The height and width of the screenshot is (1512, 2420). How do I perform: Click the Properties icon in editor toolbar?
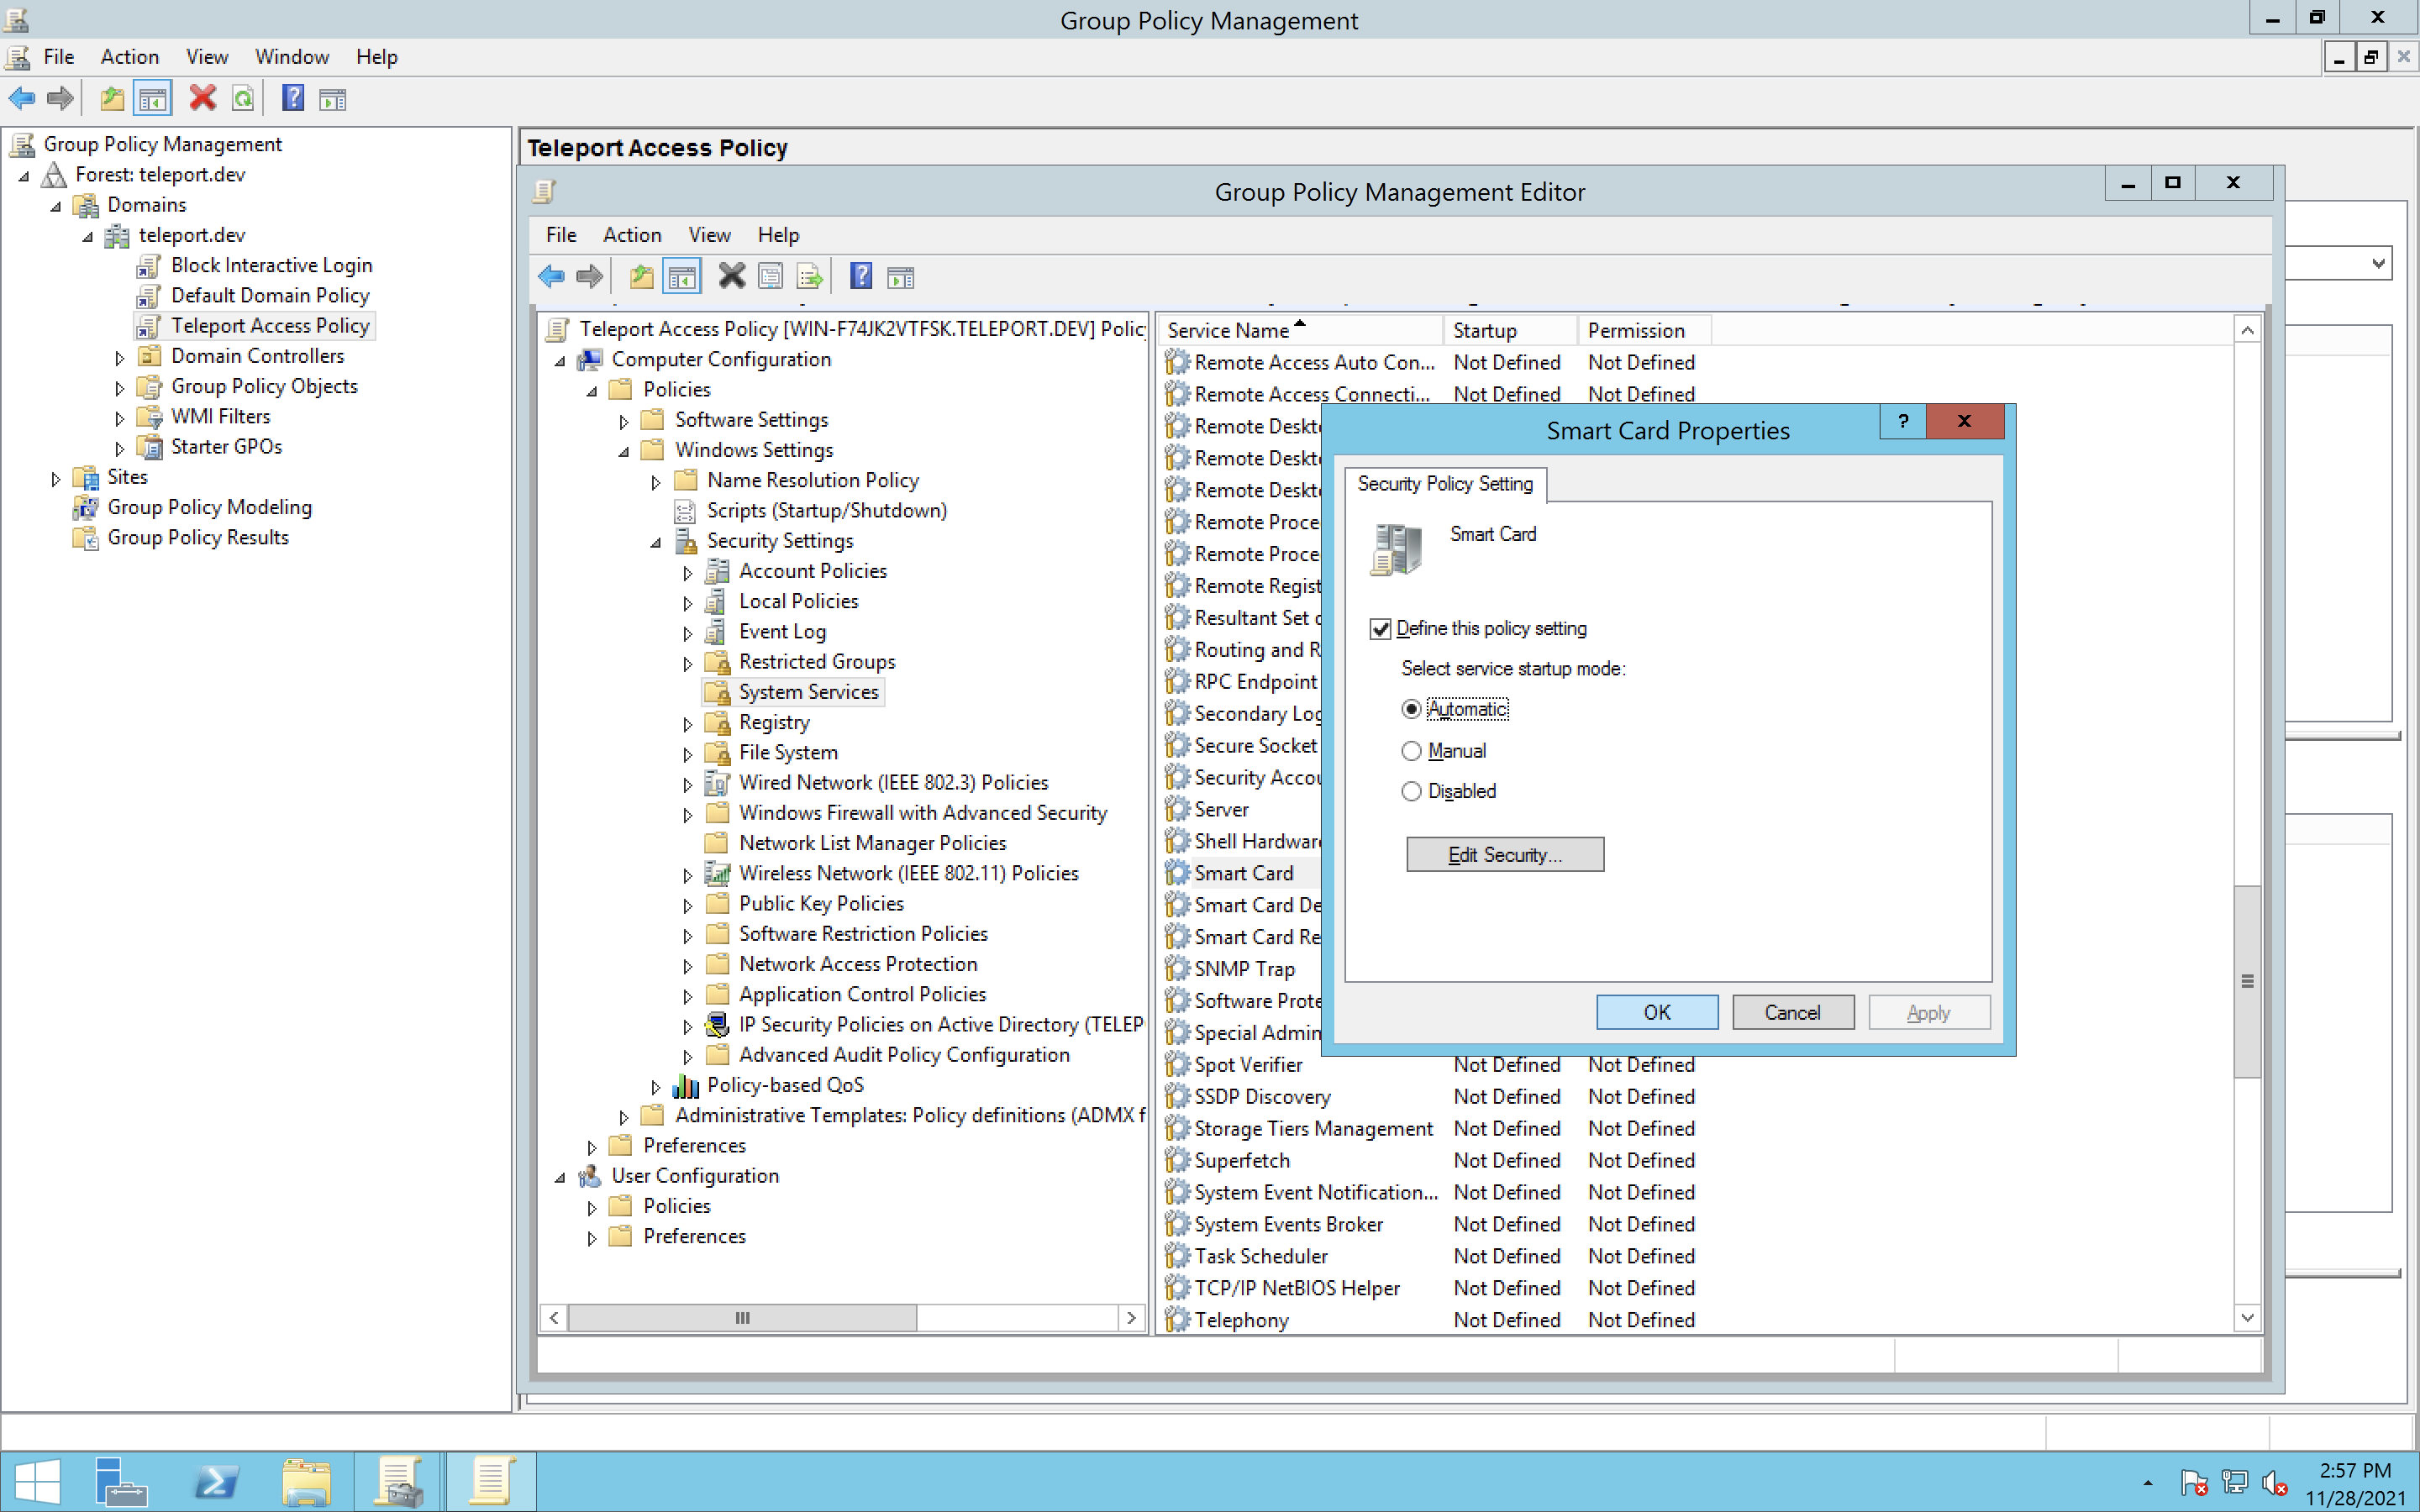point(770,277)
